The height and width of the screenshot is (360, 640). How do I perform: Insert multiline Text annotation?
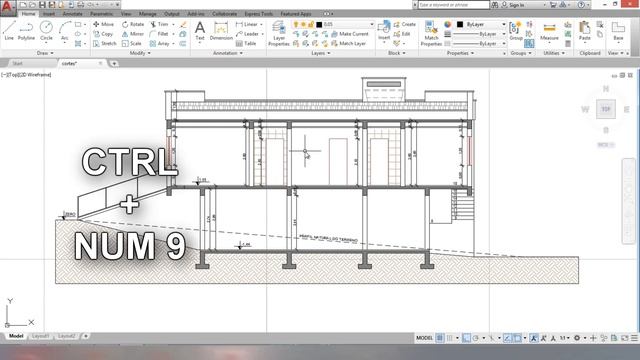coord(200,31)
